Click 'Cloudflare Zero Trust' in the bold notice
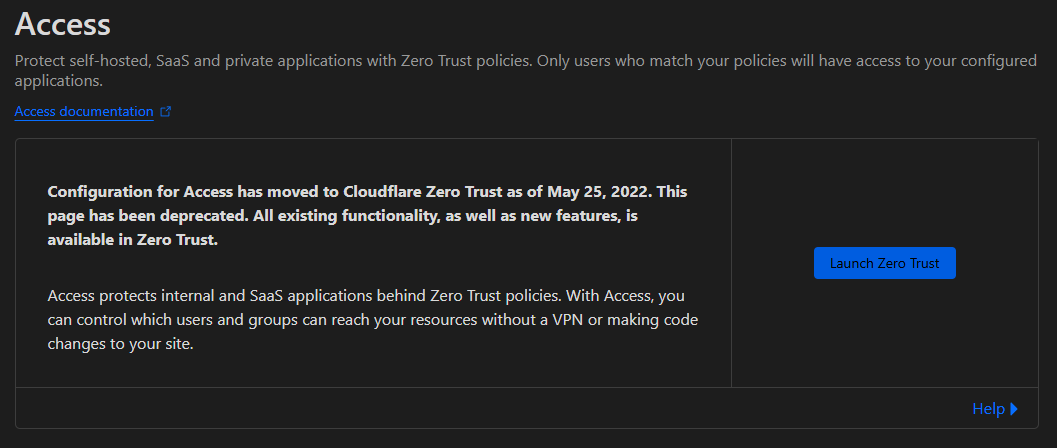The width and height of the screenshot is (1057, 448). click(x=422, y=191)
